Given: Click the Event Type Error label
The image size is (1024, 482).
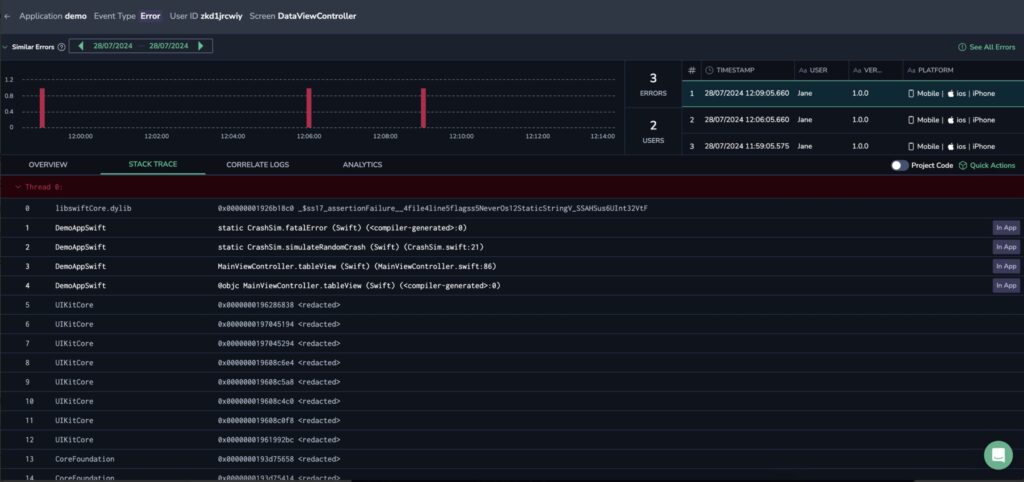Looking at the screenshot, I should pos(127,16).
